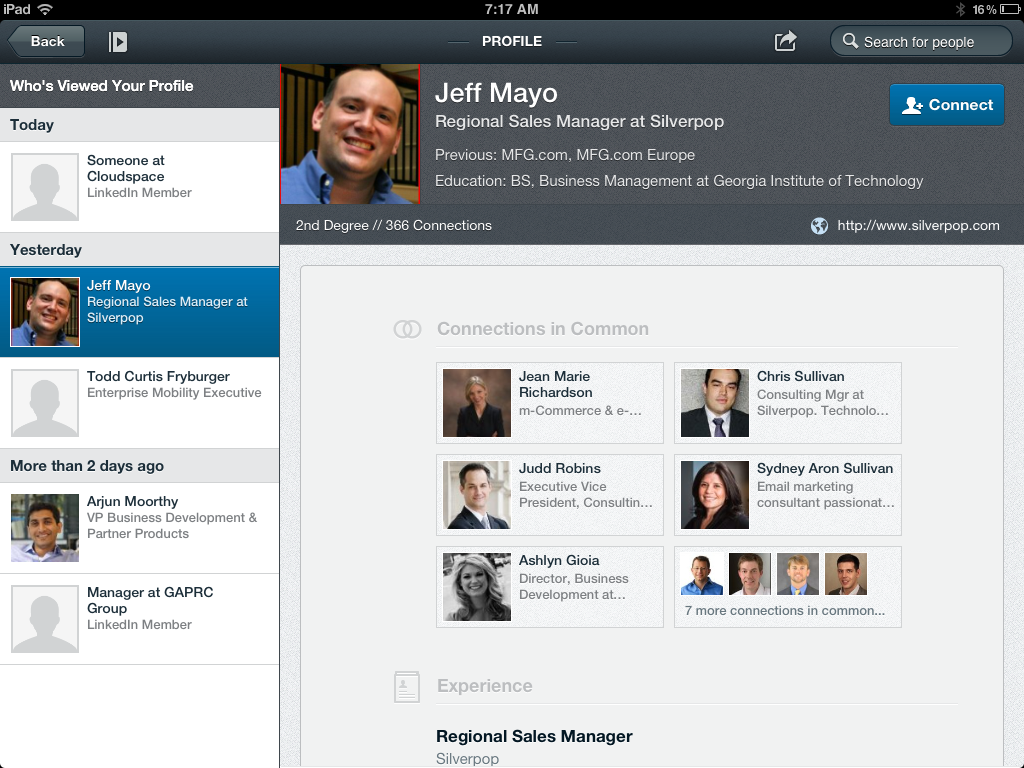This screenshot has width=1024, height=768.
Task: Click the 7:17 AM clock
Action: pos(511,9)
